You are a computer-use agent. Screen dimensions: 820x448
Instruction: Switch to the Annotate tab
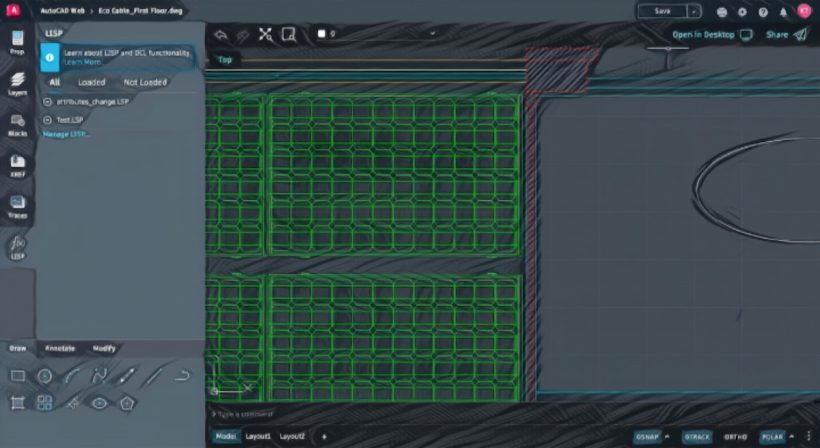[60, 348]
